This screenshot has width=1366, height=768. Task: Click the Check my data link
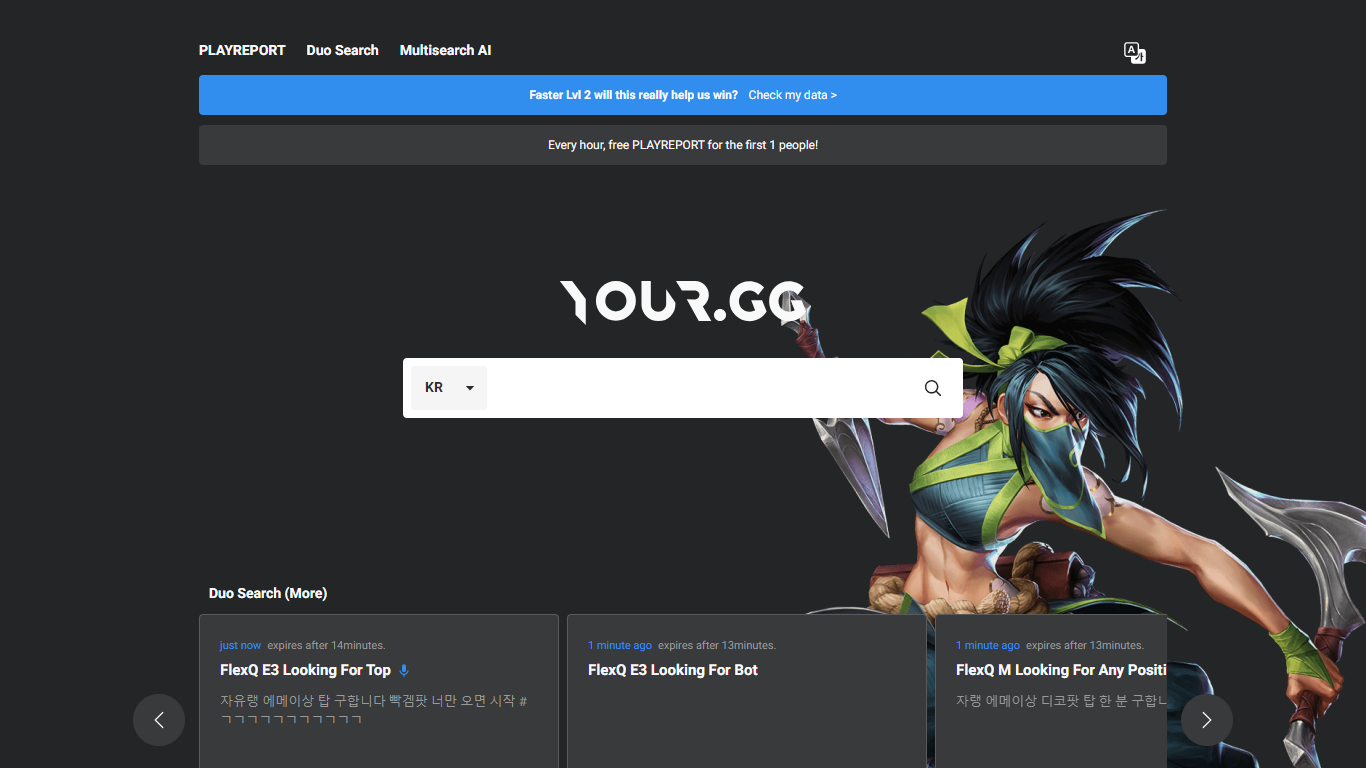pyautogui.click(x=792, y=95)
